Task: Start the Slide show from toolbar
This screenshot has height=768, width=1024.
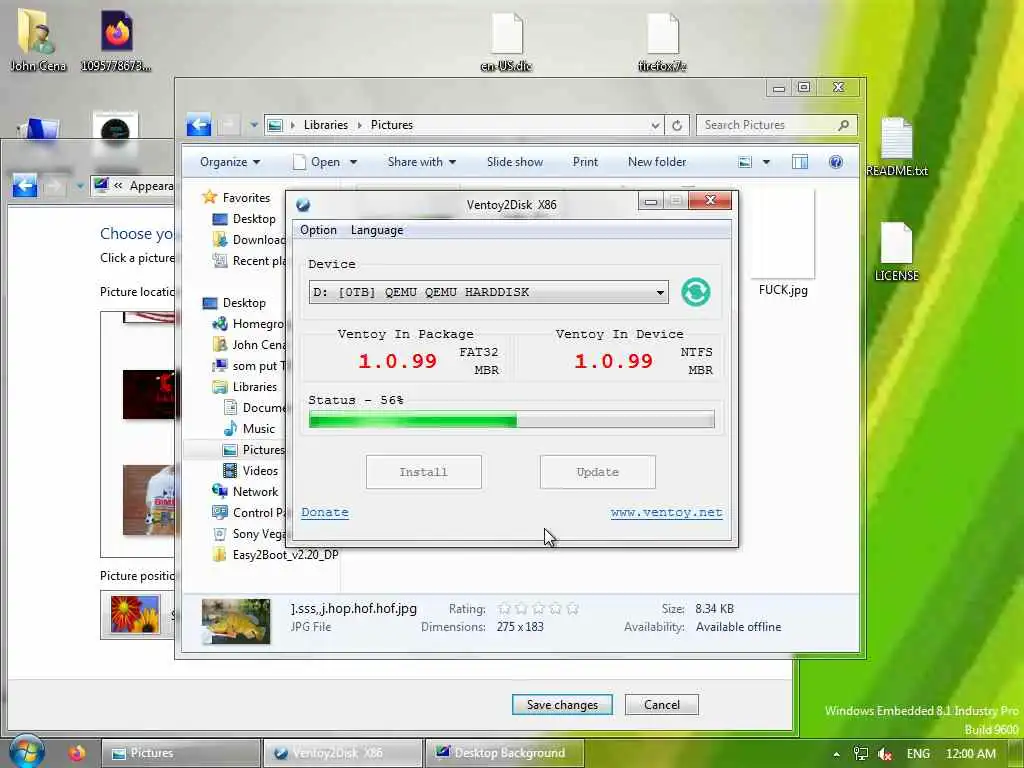Action: [515, 162]
